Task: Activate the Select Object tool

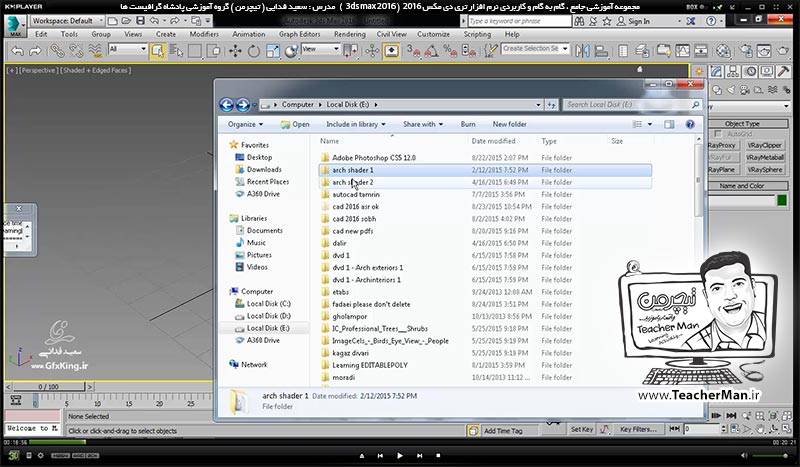Action: (x=157, y=51)
